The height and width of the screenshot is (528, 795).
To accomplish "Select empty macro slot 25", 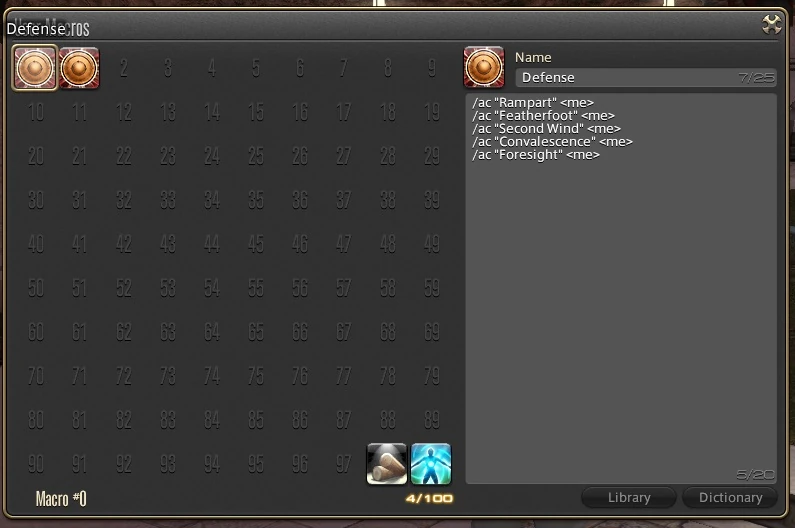I will 256,156.
